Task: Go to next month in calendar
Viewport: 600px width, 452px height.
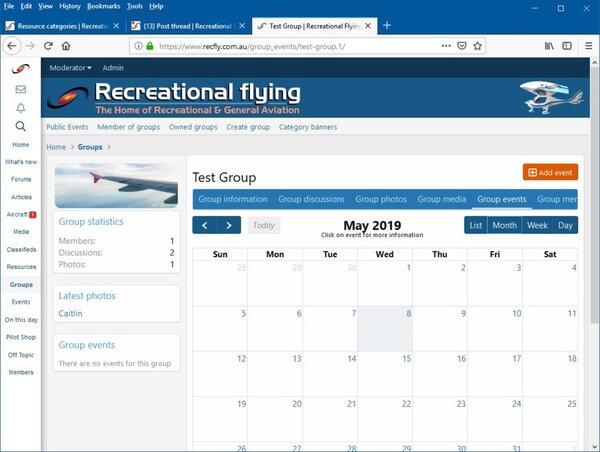Action: pyautogui.click(x=229, y=225)
